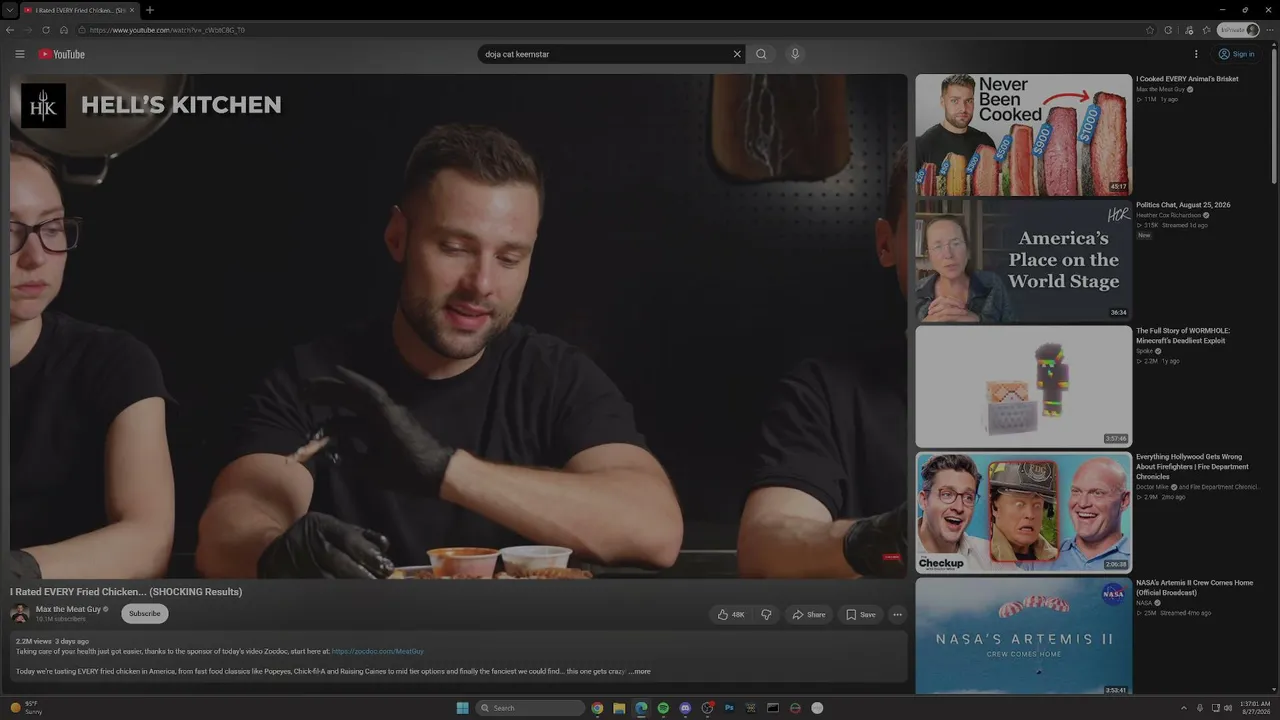Like the video with 48K likes

731,614
